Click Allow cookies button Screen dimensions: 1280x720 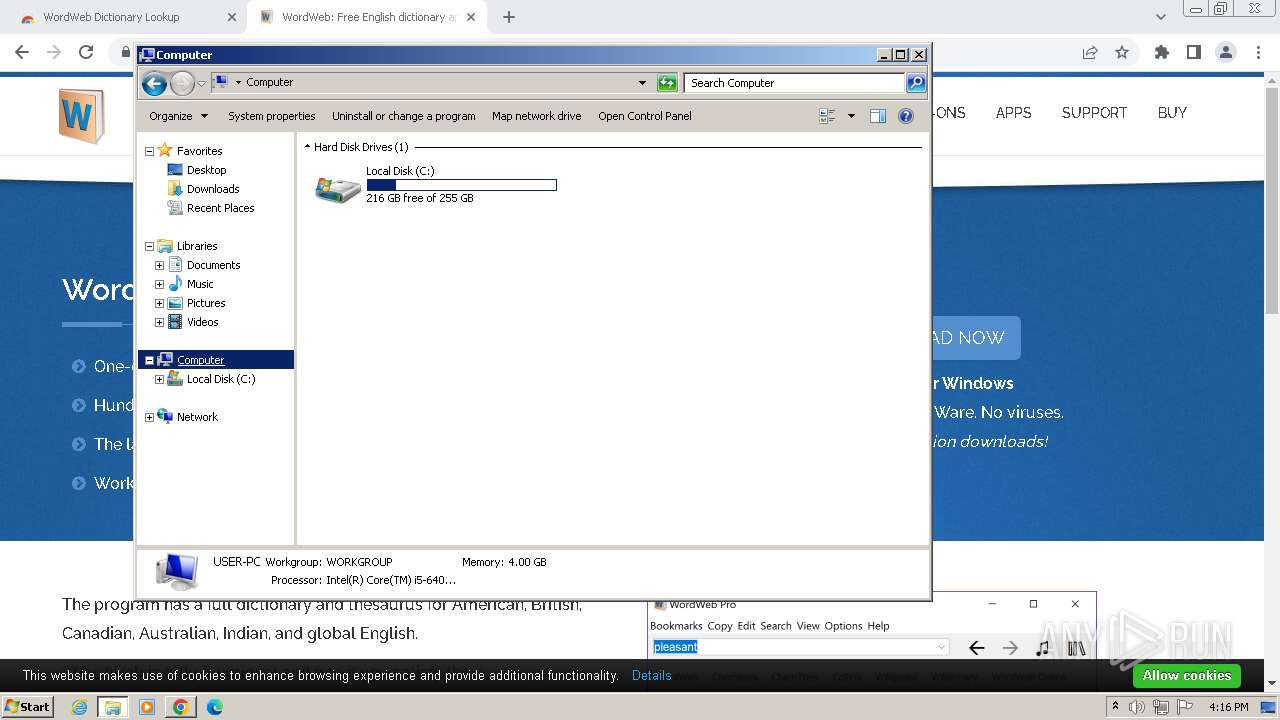(x=1186, y=676)
